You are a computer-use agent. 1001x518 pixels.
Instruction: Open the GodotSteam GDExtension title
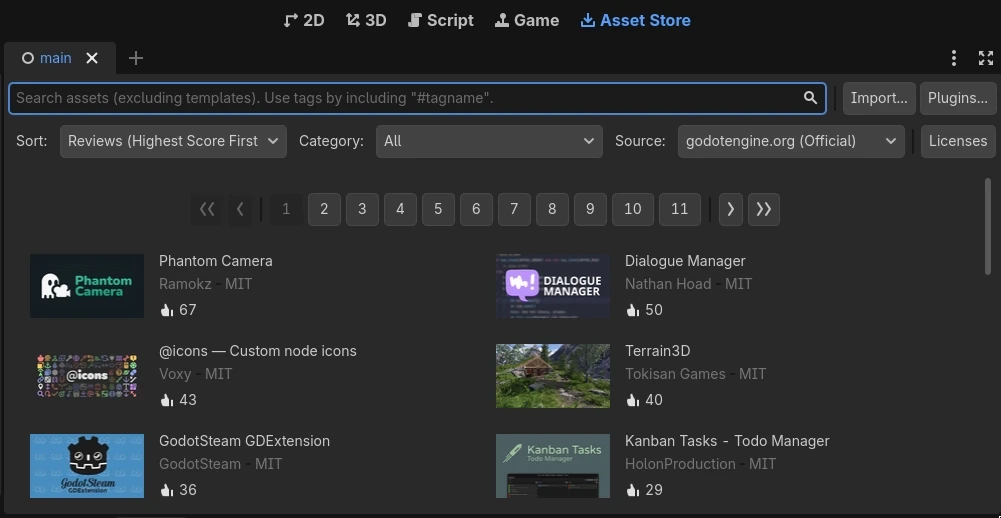pos(245,441)
